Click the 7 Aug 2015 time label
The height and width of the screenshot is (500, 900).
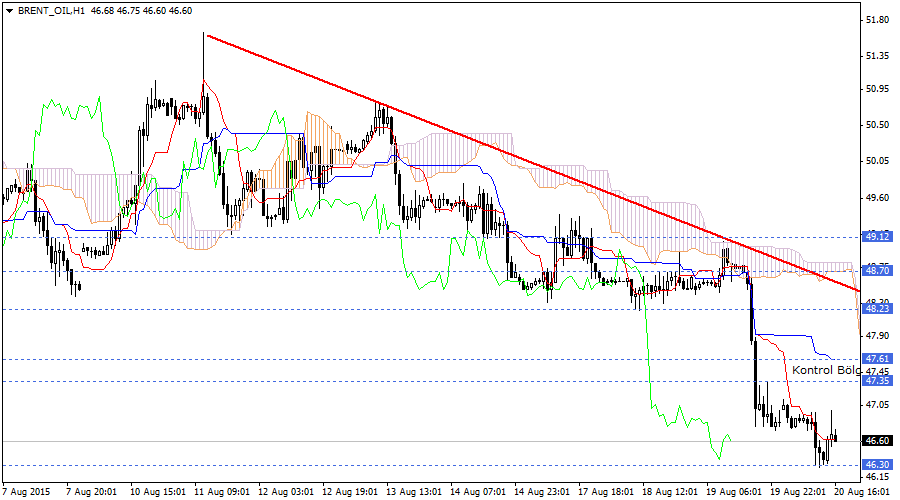26,492
